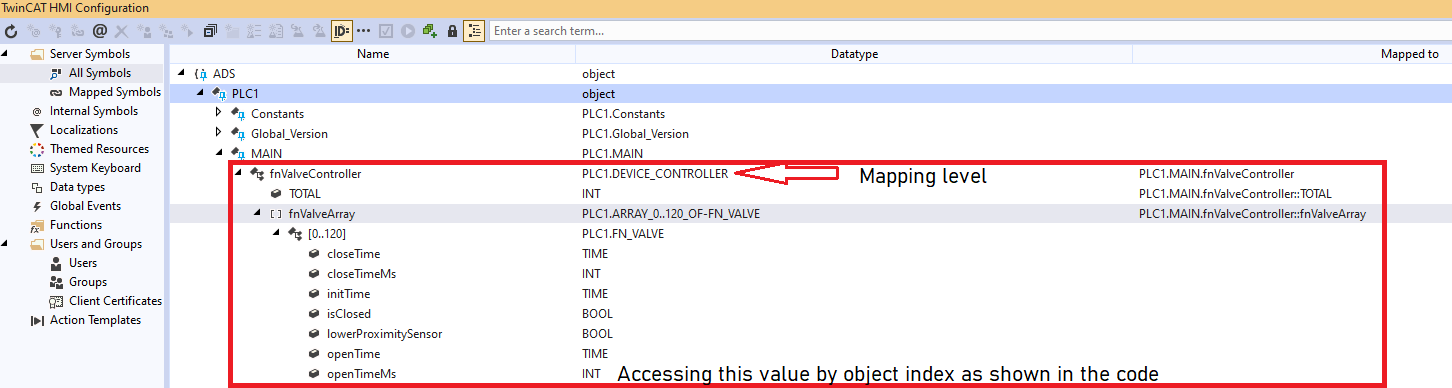This screenshot has height=388, width=1452.
Task: Click the PLC1.FN_VALVE datatype cell
Action: (623, 234)
